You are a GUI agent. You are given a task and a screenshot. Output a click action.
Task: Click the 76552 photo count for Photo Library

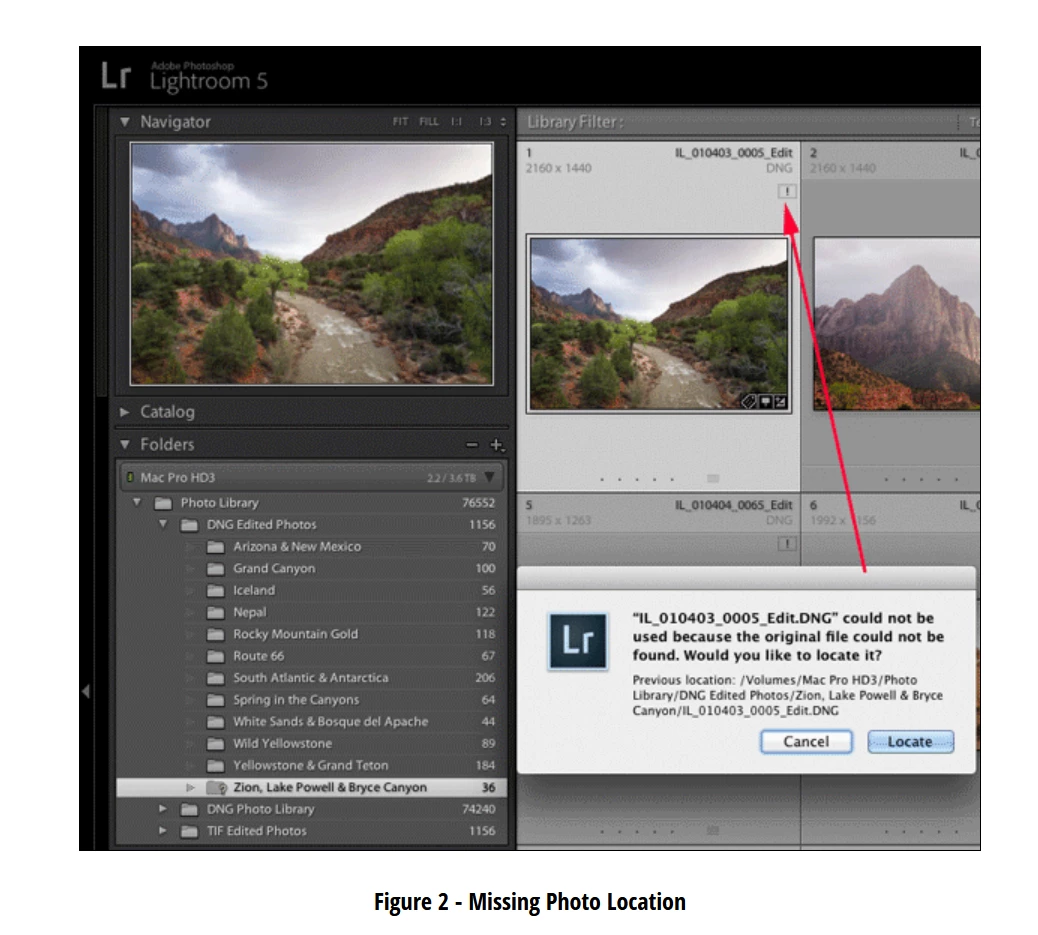tap(479, 503)
